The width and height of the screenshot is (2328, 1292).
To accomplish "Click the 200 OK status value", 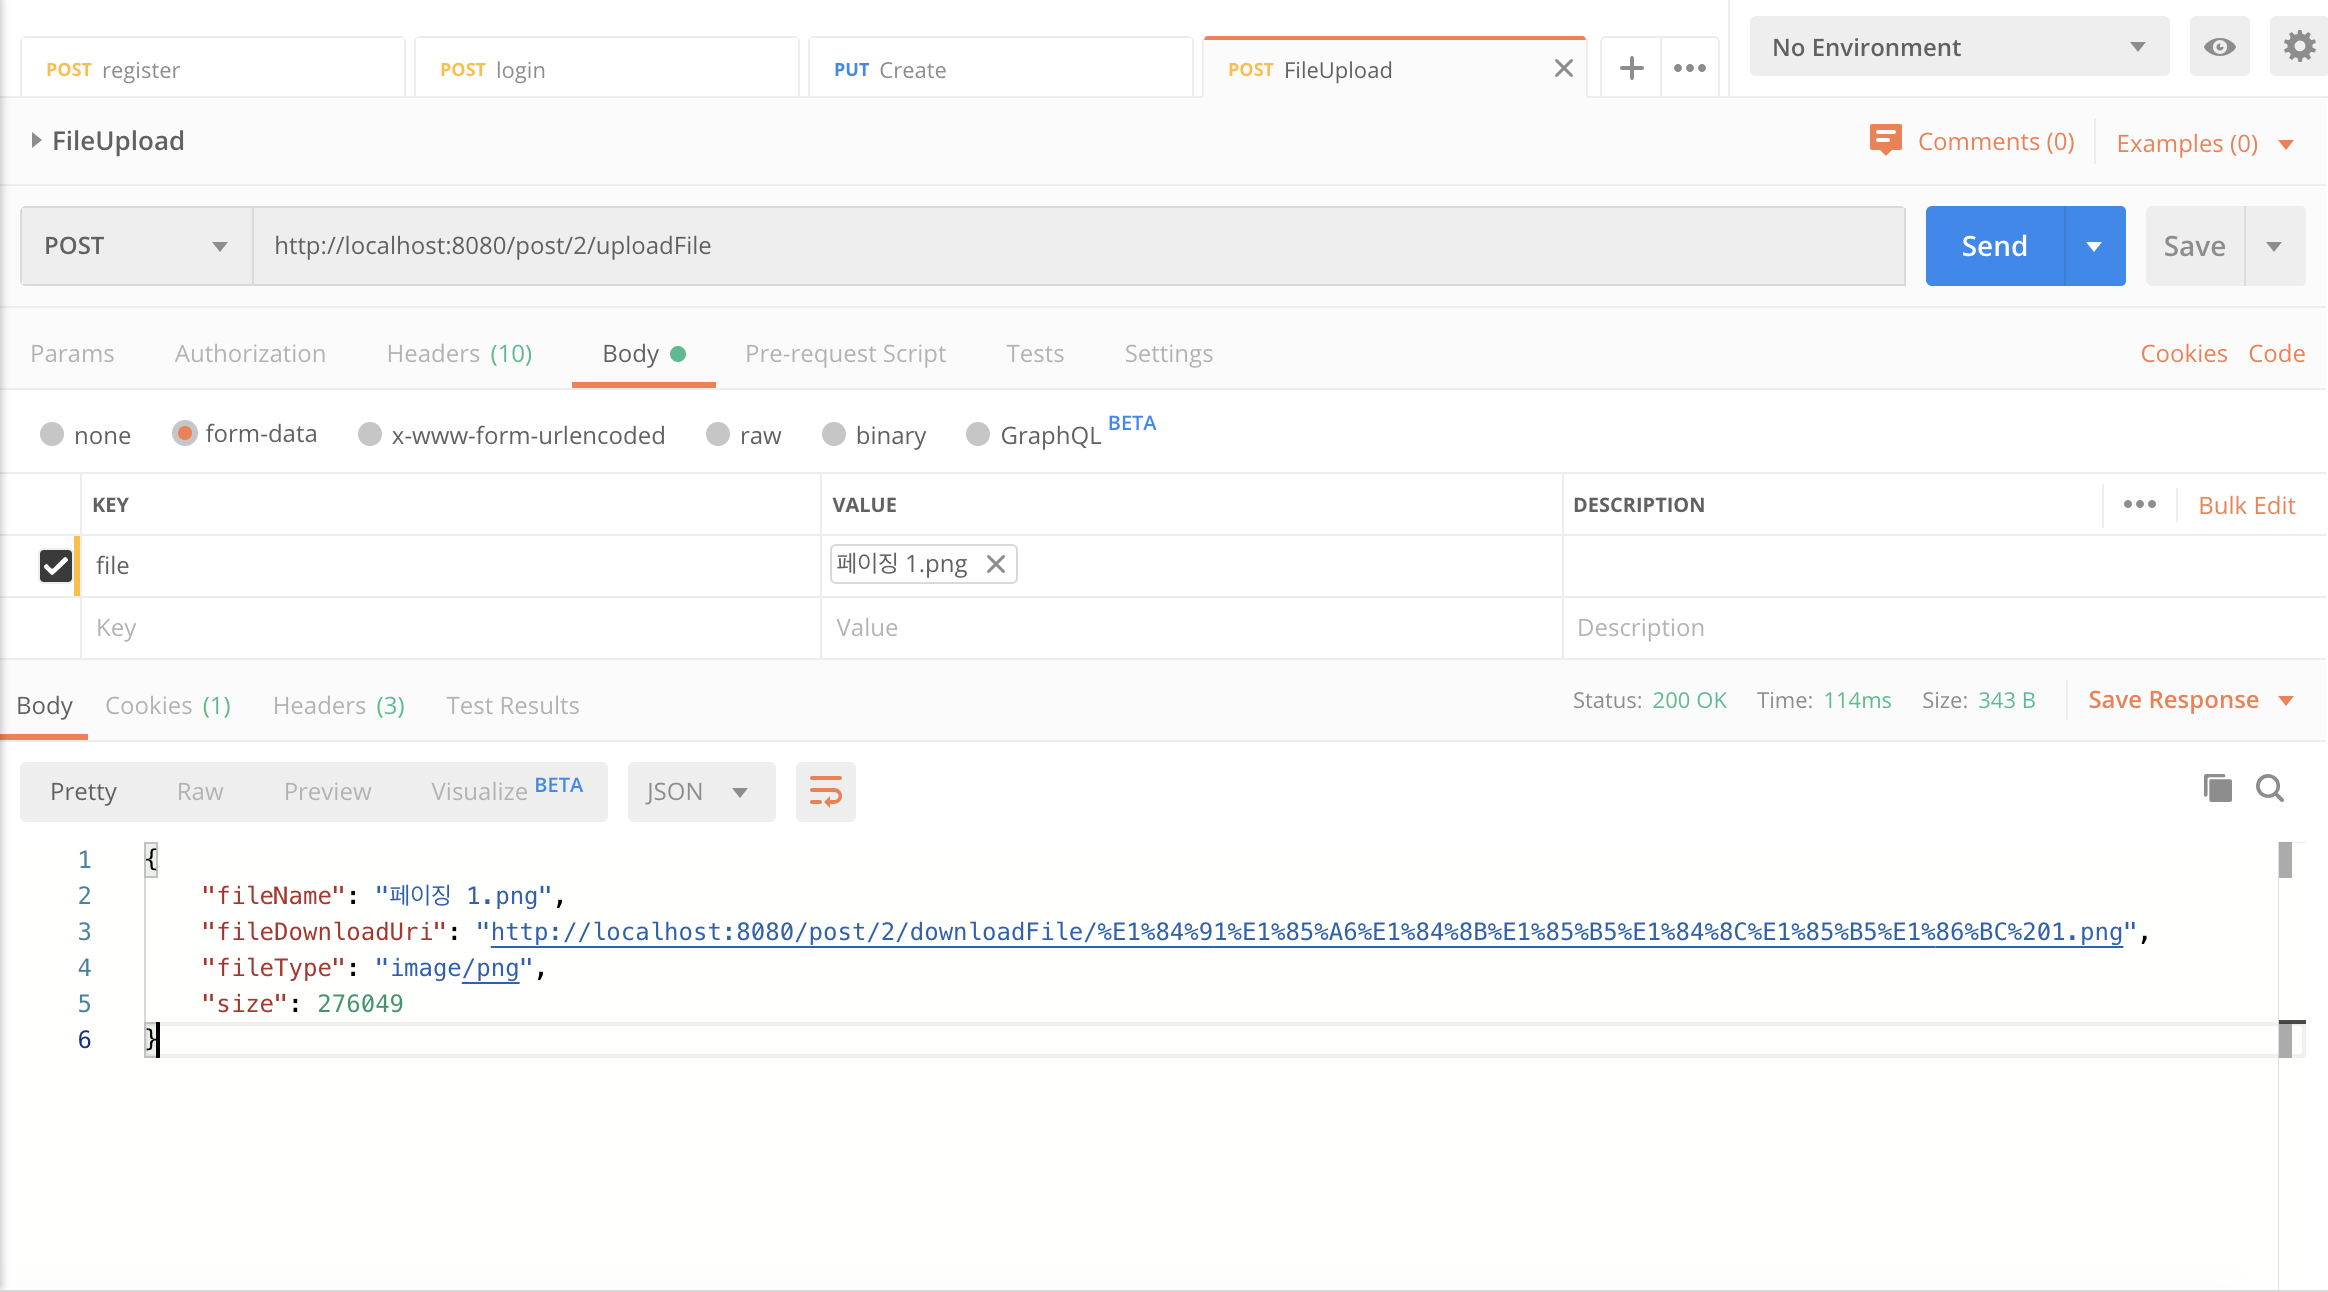I will [1689, 700].
